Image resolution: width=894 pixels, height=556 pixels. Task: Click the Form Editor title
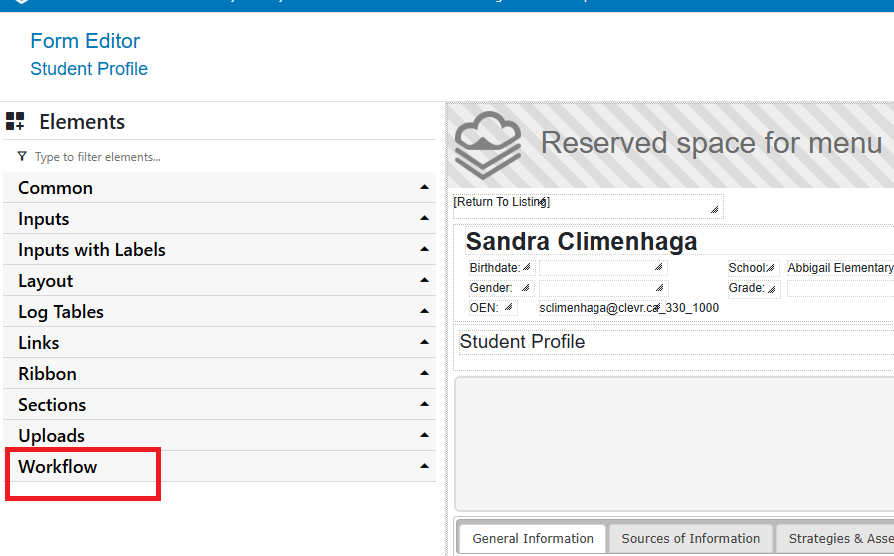[85, 41]
